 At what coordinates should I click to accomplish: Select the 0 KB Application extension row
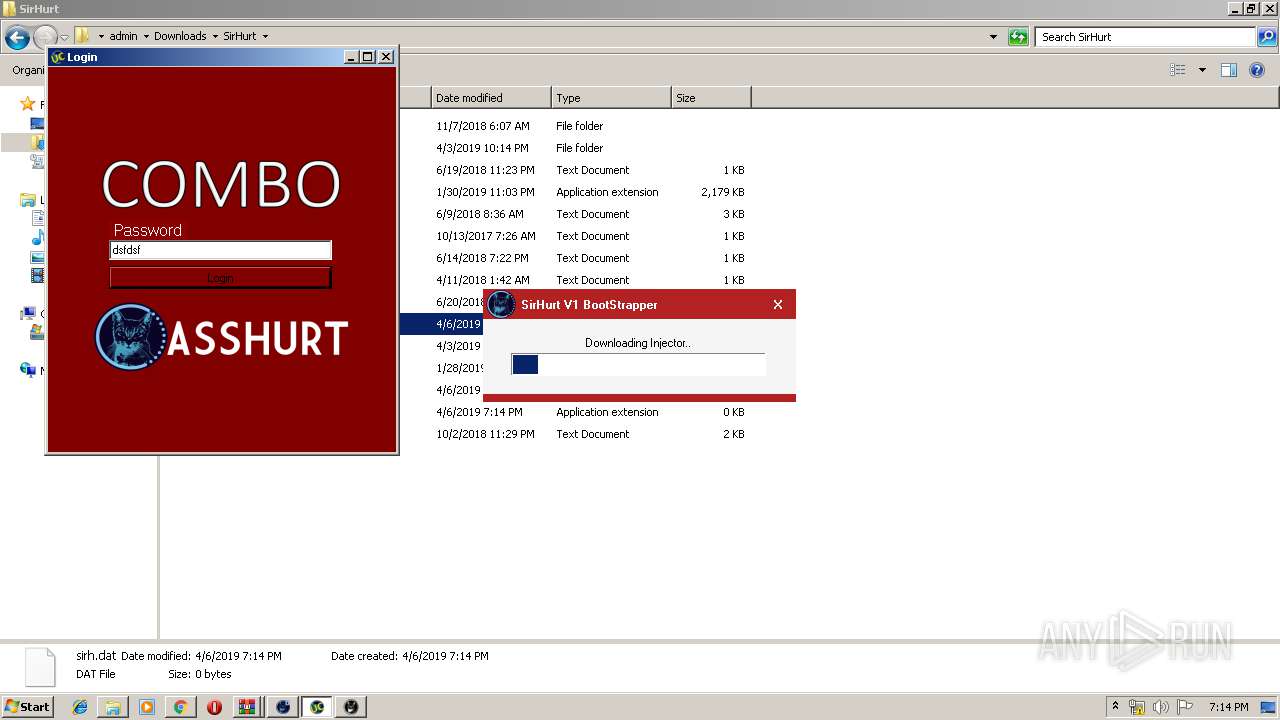coord(590,412)
